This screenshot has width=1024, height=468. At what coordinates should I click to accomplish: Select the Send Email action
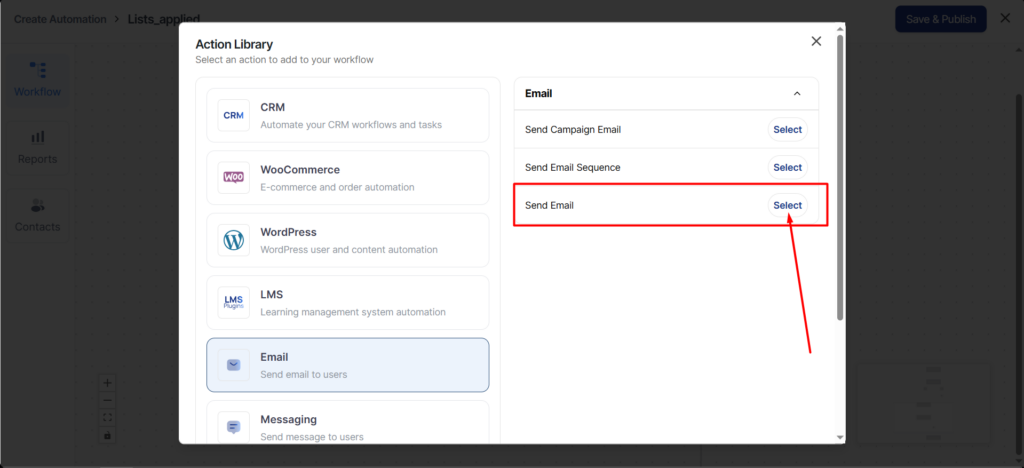point(787,205)
